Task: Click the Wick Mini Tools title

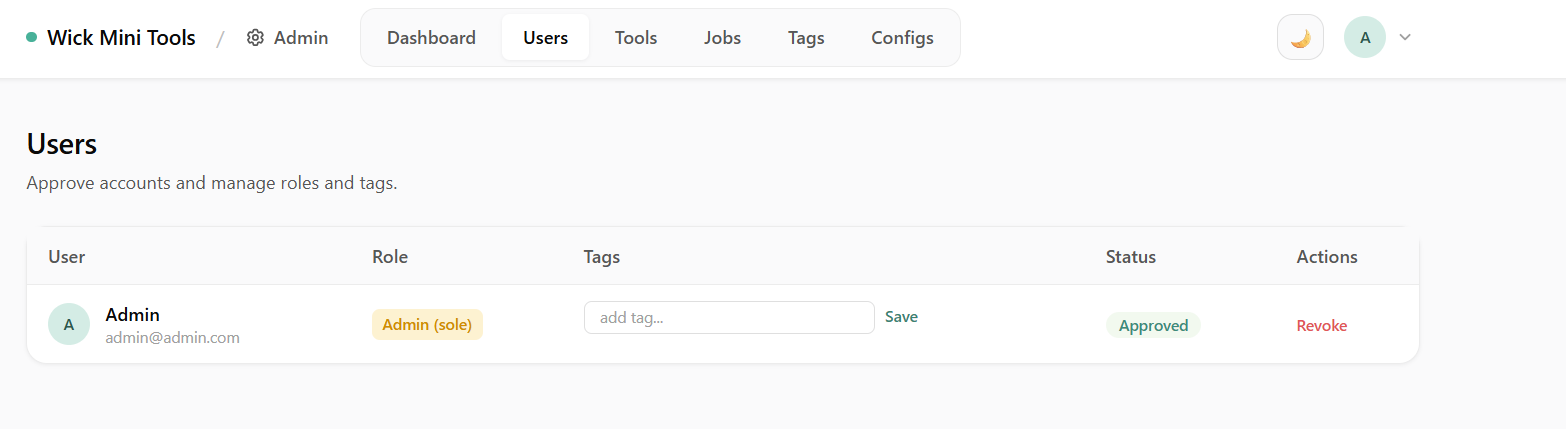Action: (121, 38)
